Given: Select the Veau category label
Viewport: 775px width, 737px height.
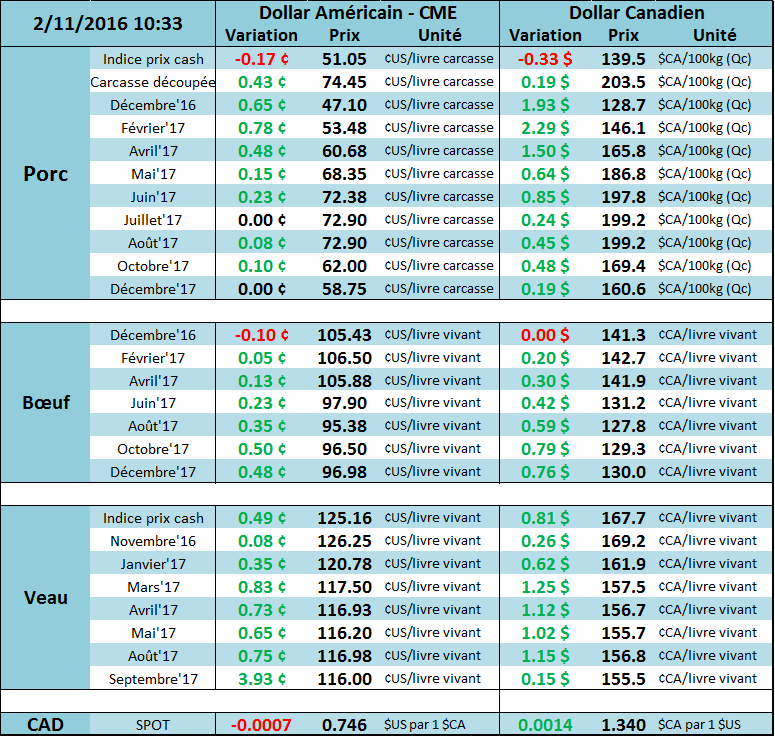Looking at the screenshot, I should point(45,598).
